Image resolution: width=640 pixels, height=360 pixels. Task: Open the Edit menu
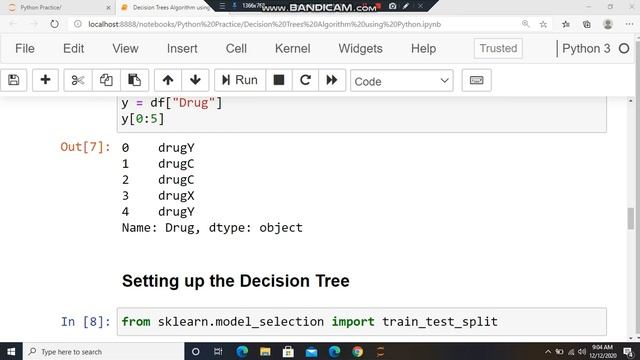(73, 49)
